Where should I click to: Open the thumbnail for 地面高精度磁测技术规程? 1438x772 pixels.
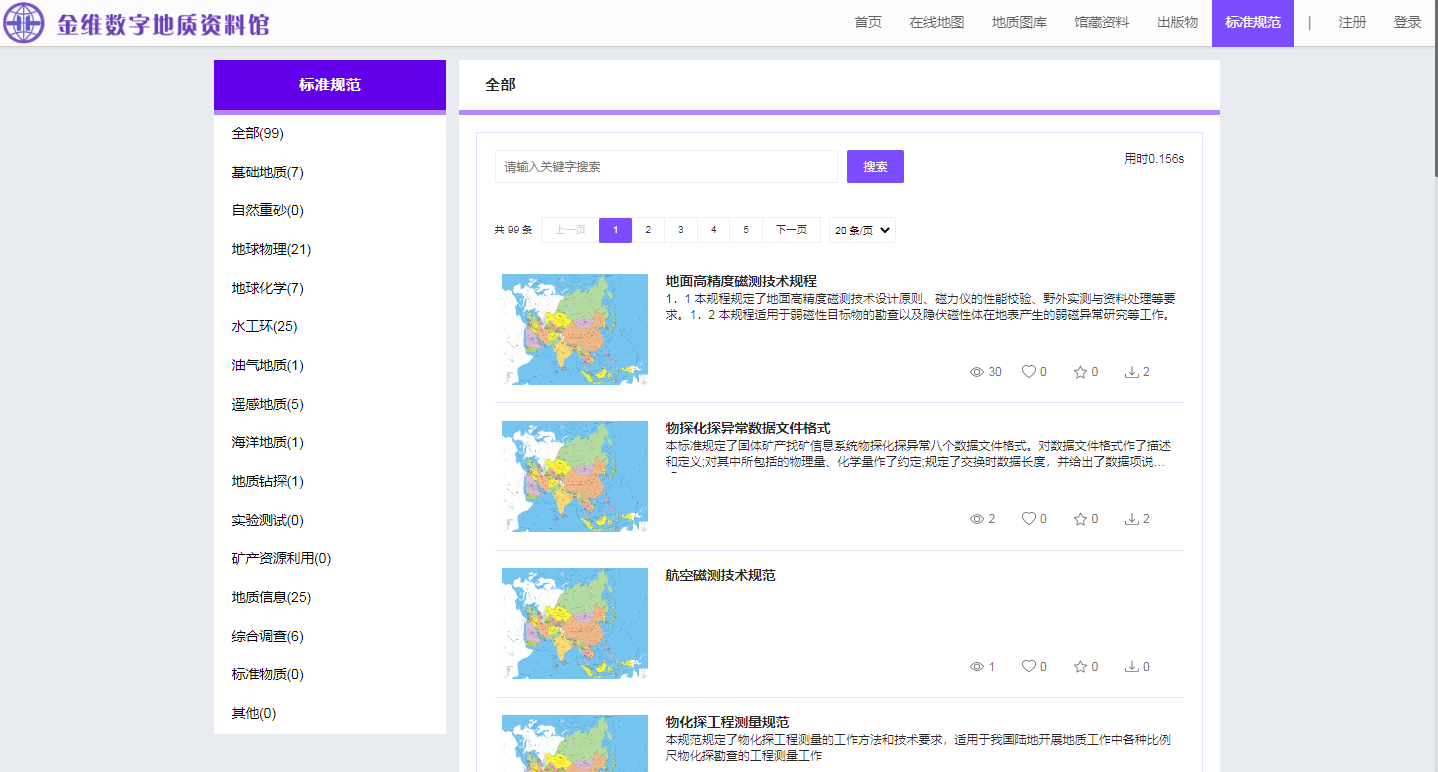(574, 329)
